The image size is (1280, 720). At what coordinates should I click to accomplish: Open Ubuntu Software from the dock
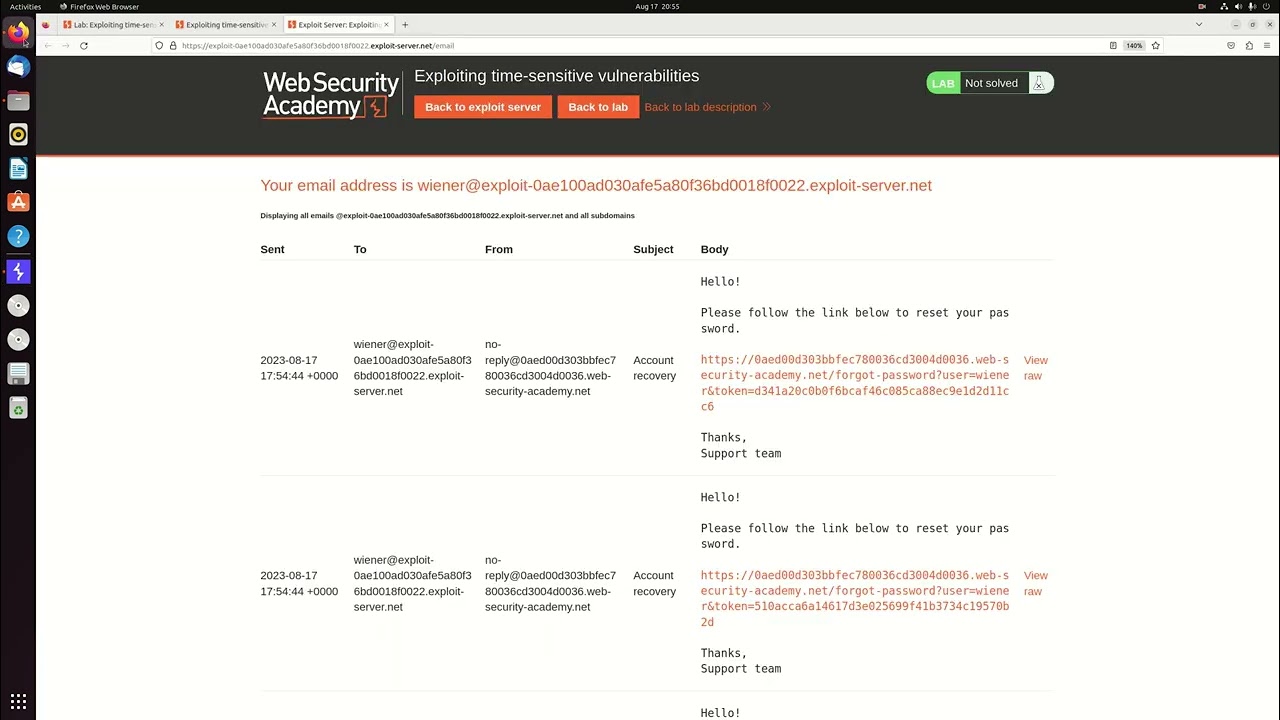(x=18, y=203)
